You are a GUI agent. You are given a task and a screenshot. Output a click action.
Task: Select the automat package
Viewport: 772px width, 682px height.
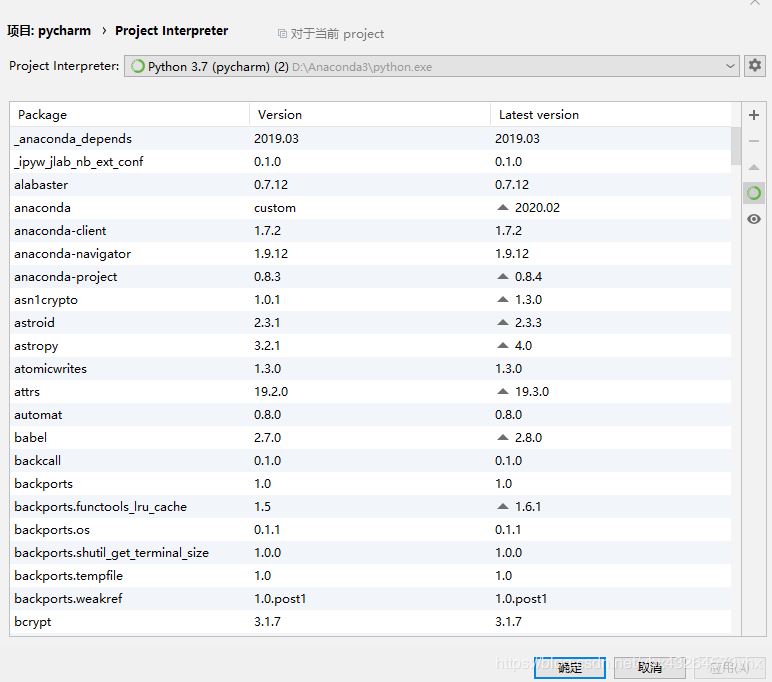point(370,415)
